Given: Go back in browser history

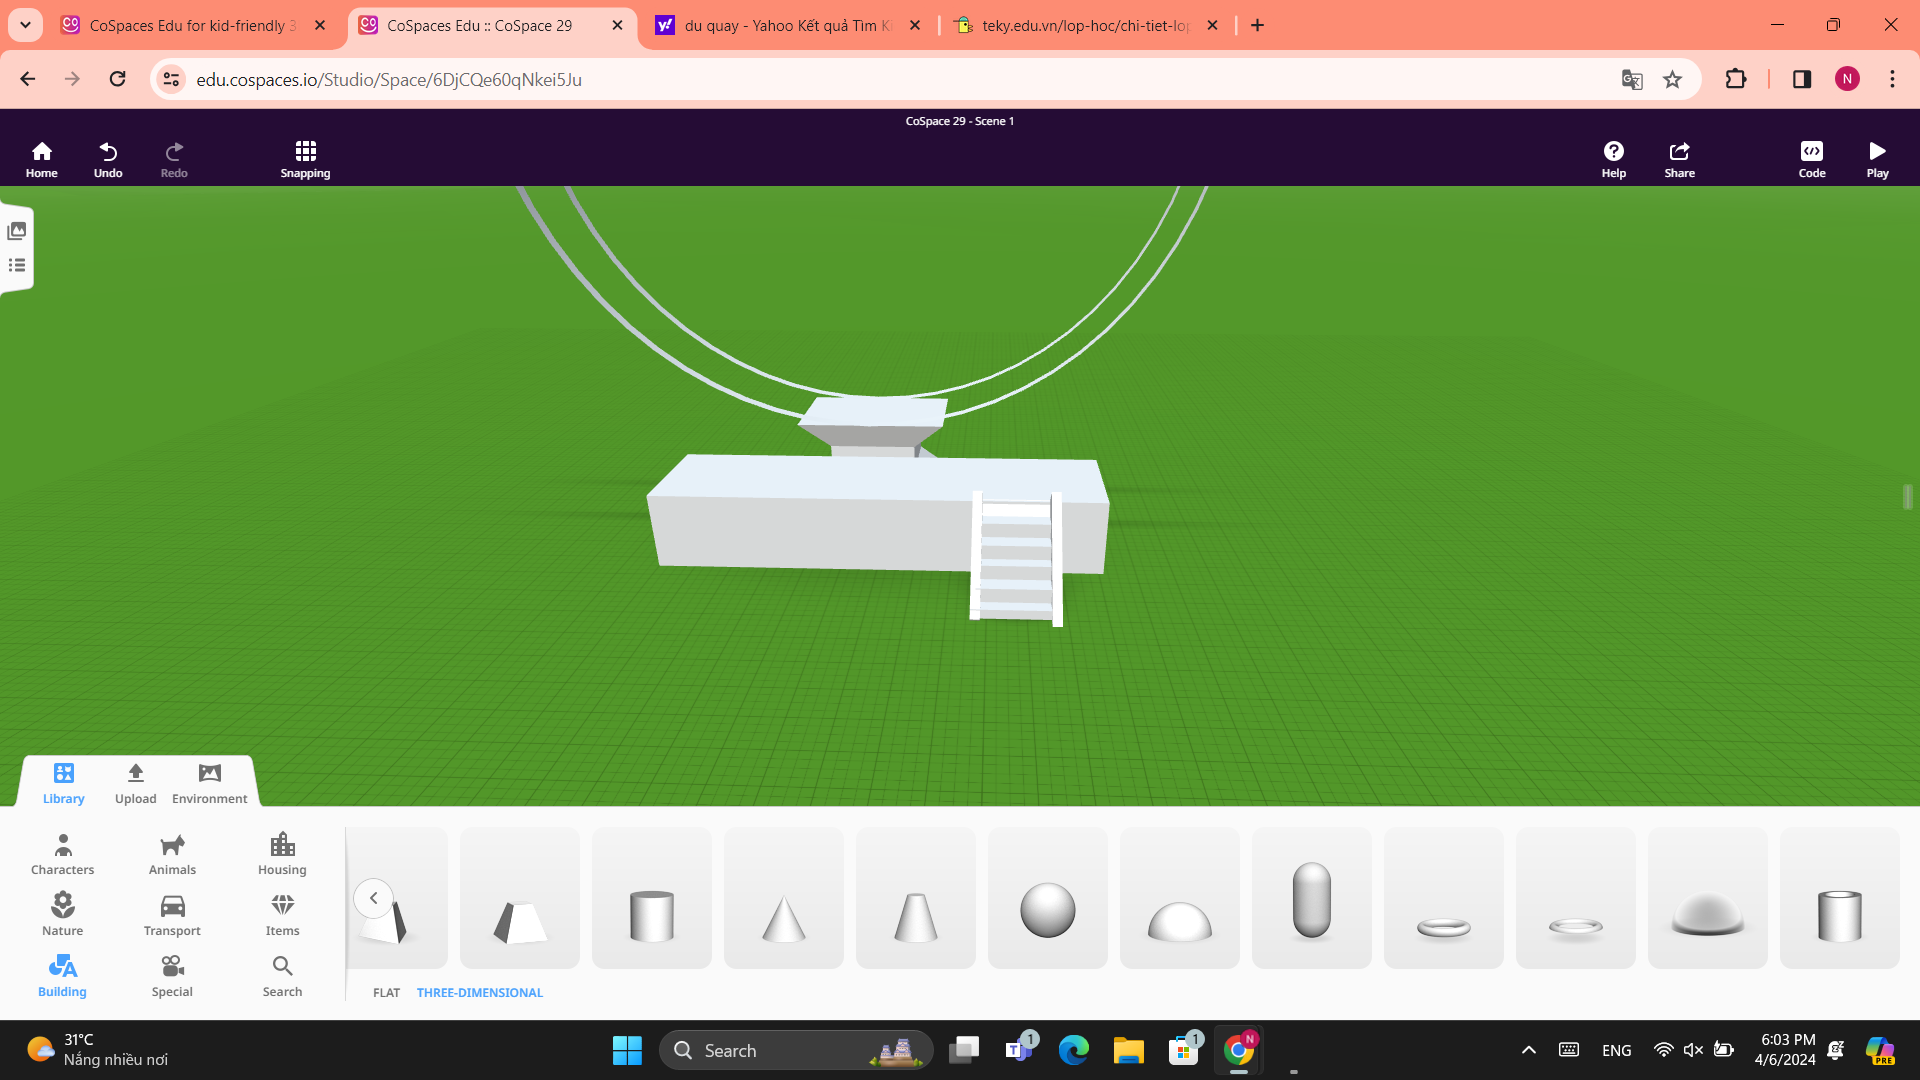Looking at the screenshot, I should pos(28,79).
